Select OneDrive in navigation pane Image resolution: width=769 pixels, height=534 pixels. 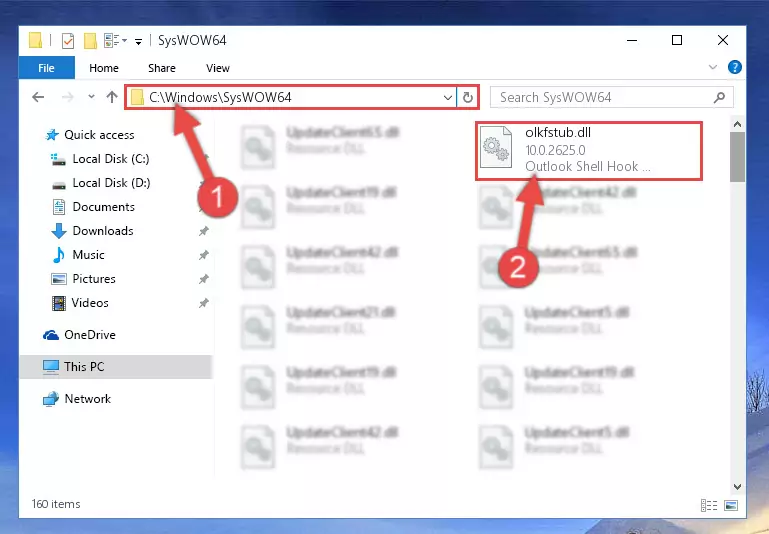tap(90, 335)
